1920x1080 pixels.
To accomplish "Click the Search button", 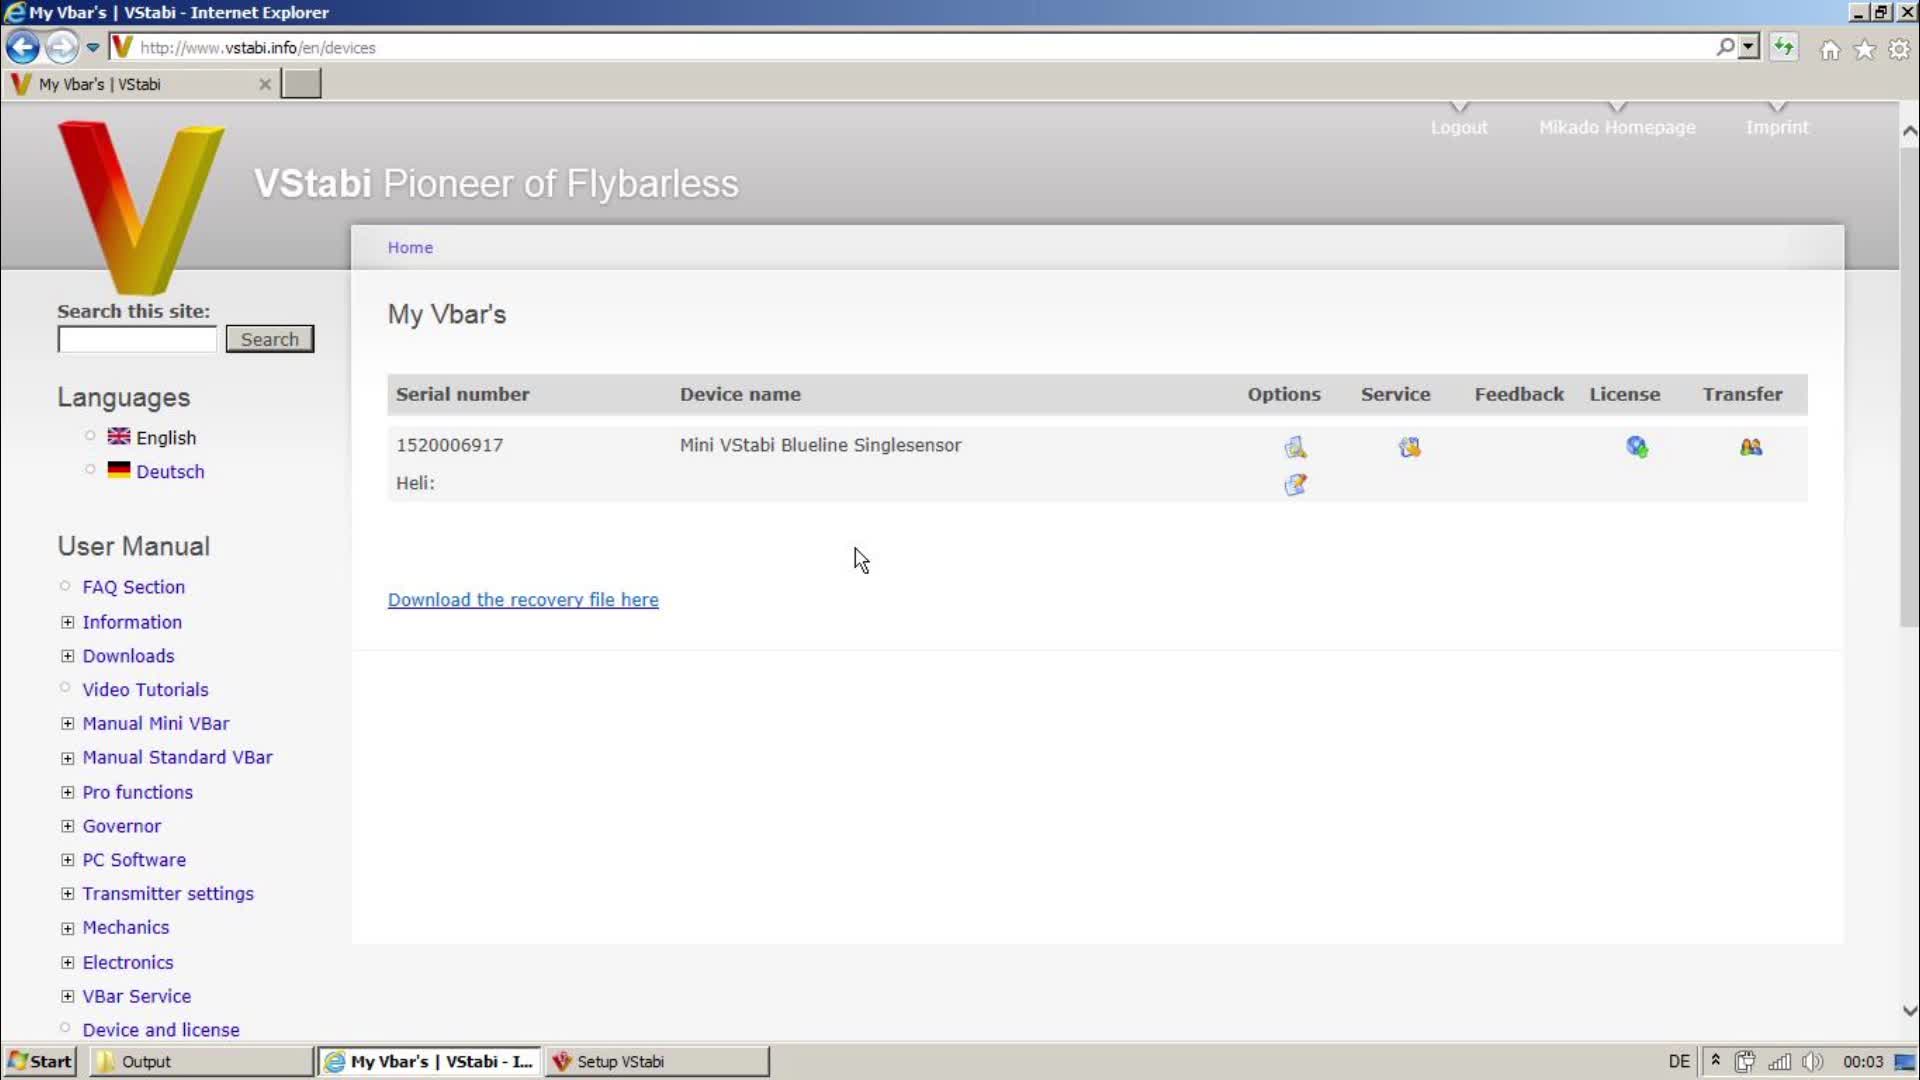I will pos(270,339).
